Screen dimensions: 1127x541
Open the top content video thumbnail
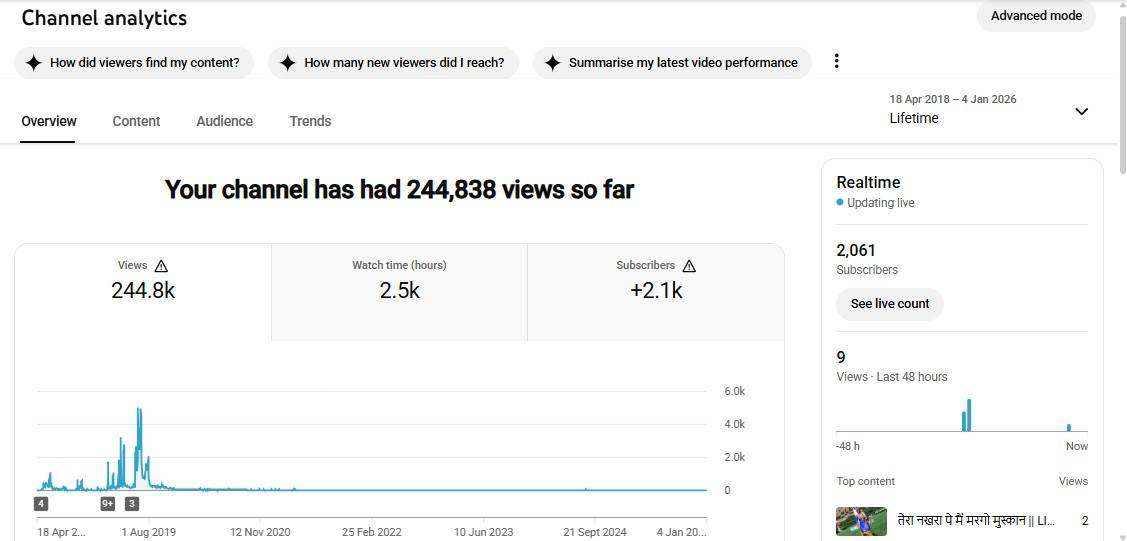click(861, 521)
